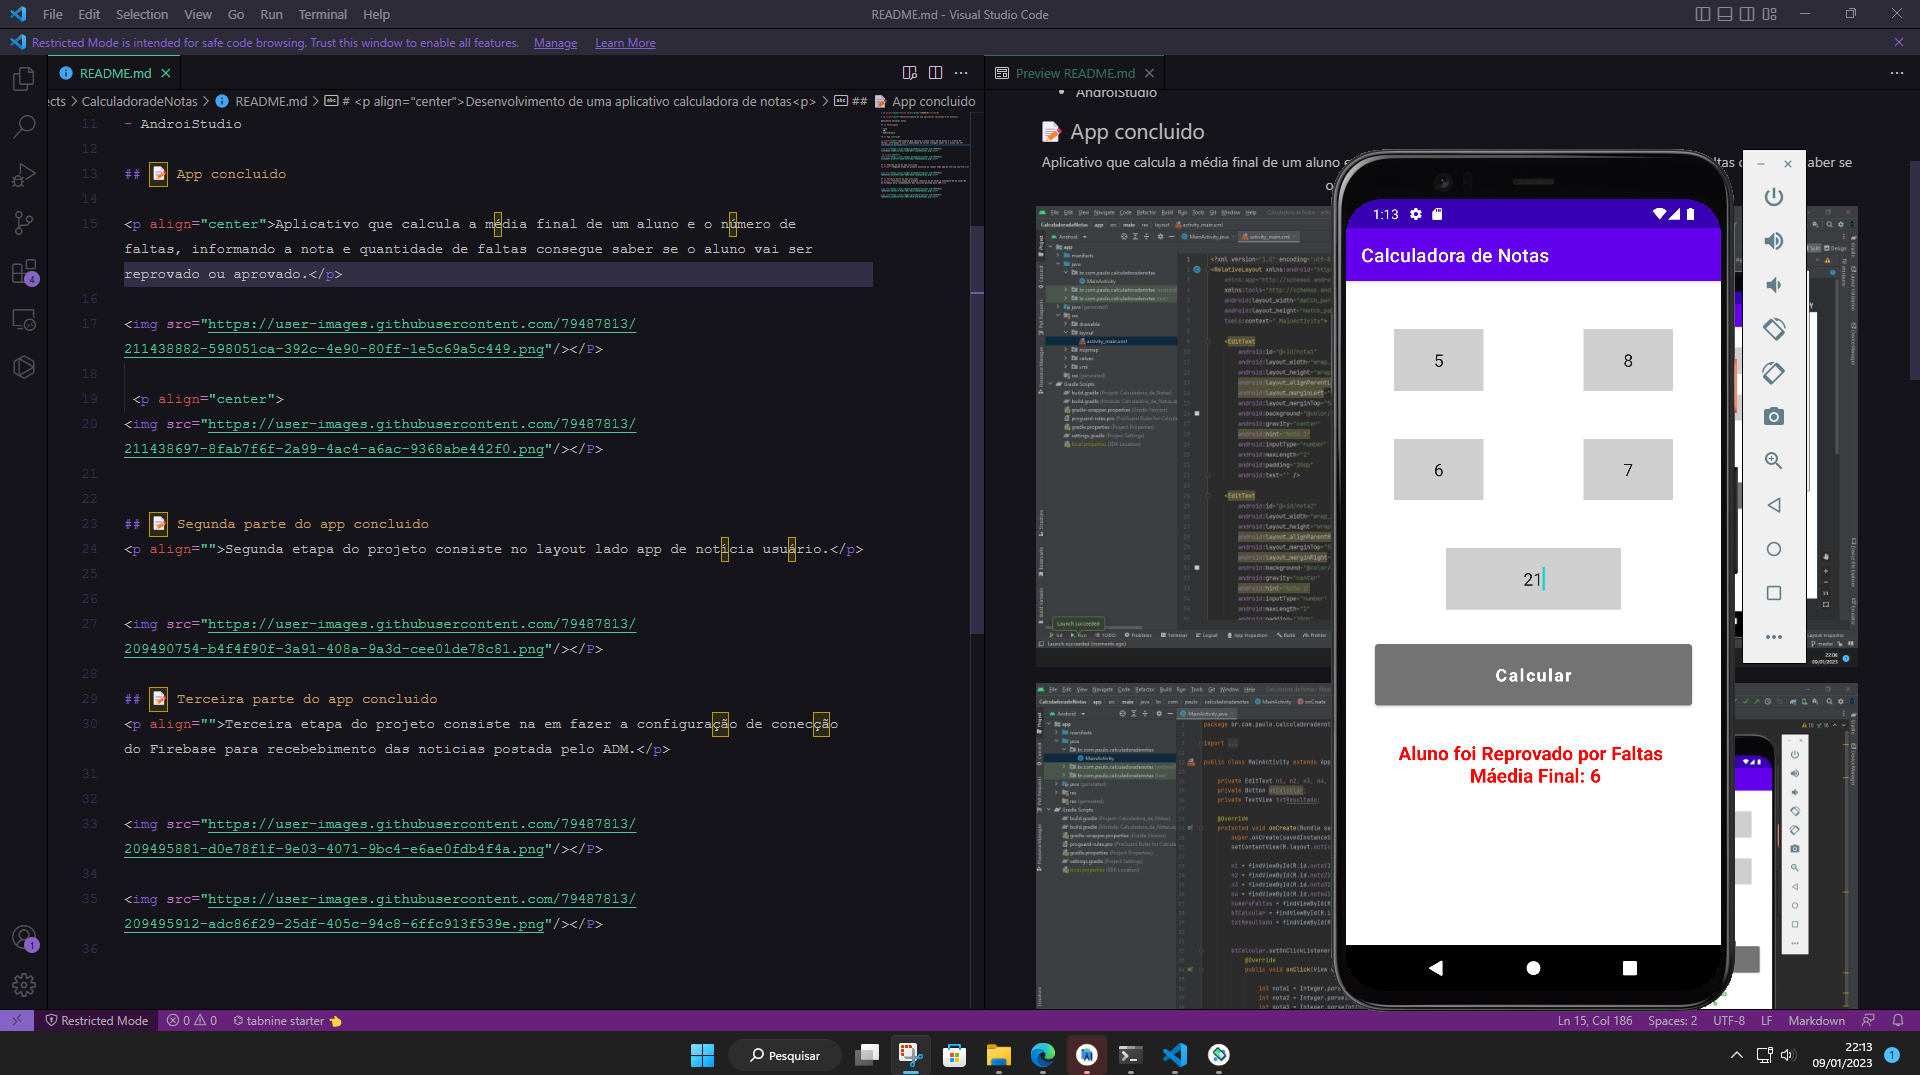1920x1075 pixels.
Task: Open the Source Control view
Action: (24, 223)
